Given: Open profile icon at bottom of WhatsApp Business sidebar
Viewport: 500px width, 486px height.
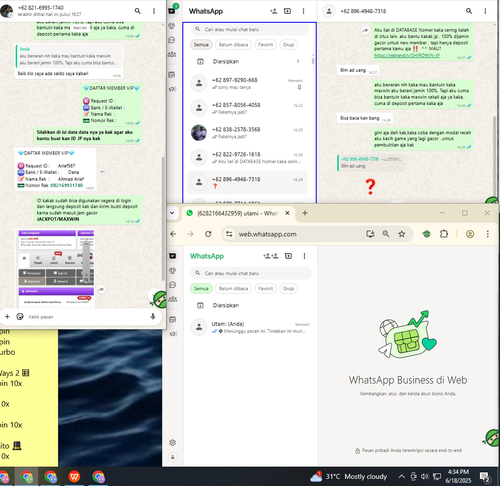Looking at the screenshot, I should pyautogui.click(x=172, y=457).
